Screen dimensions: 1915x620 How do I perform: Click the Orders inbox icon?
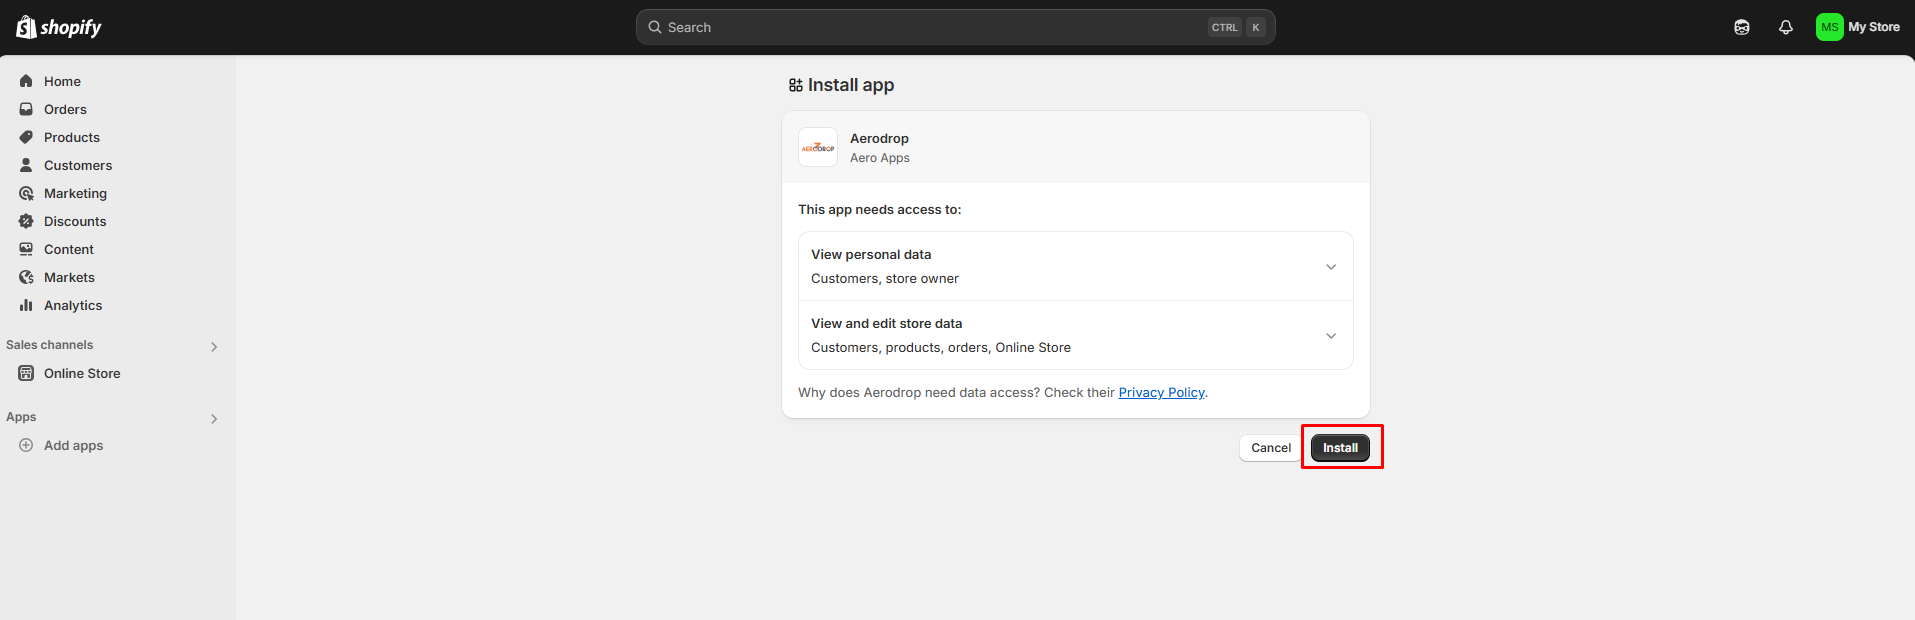[26, 109]
